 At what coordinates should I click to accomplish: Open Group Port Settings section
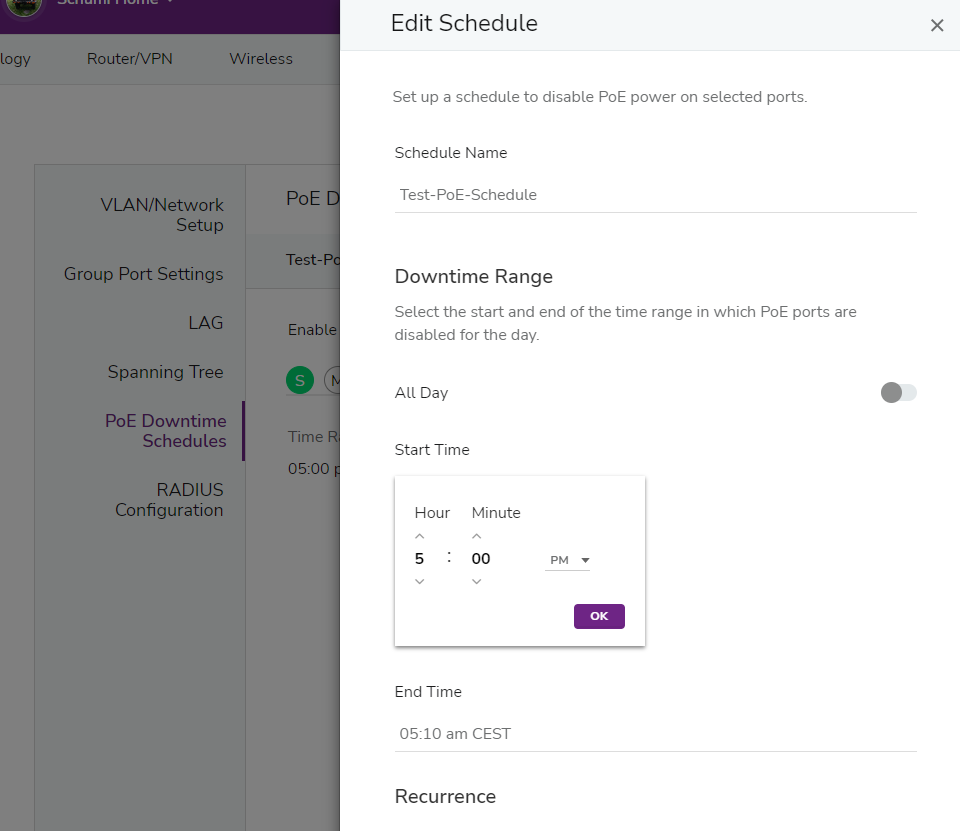tap(144, 274)
